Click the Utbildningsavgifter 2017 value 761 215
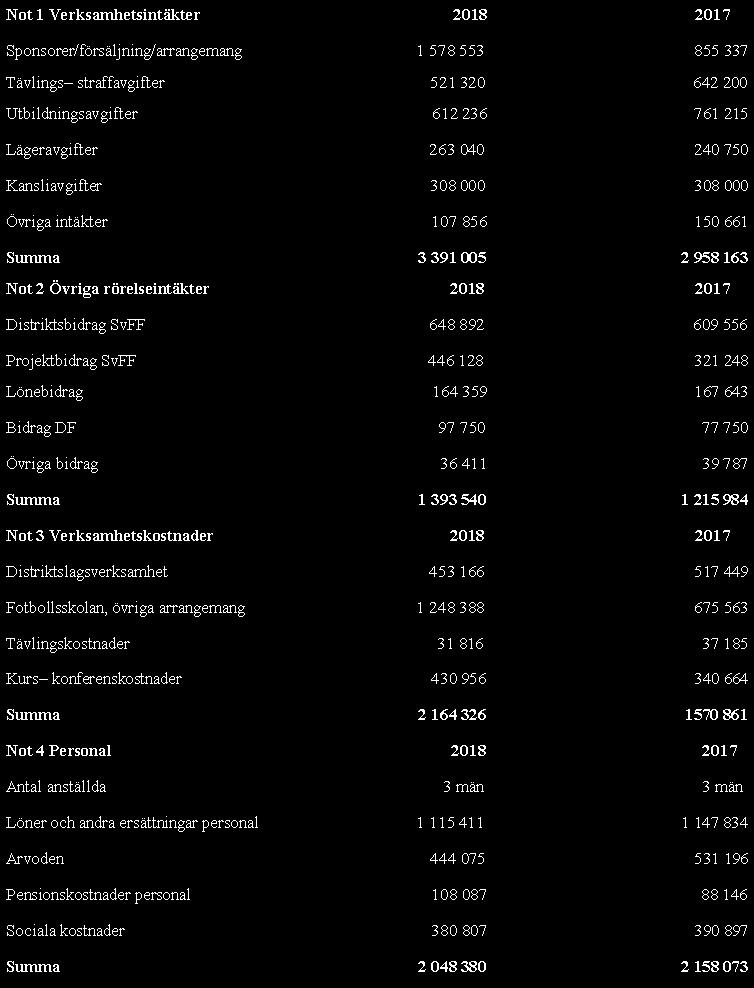This screenshot has width=754, height=988. point(720,113)
